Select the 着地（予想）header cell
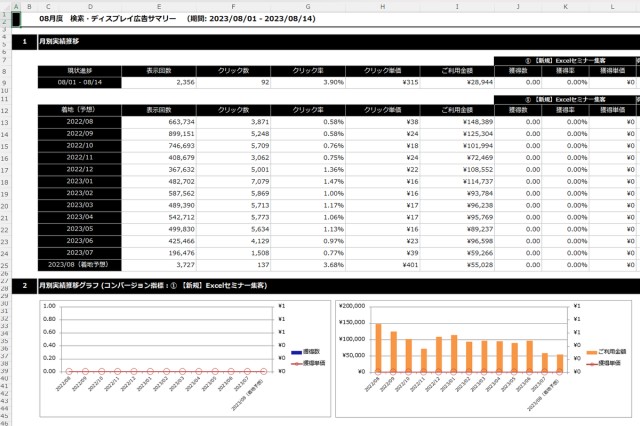Screen dimensions: 640x426 [80, 110]
